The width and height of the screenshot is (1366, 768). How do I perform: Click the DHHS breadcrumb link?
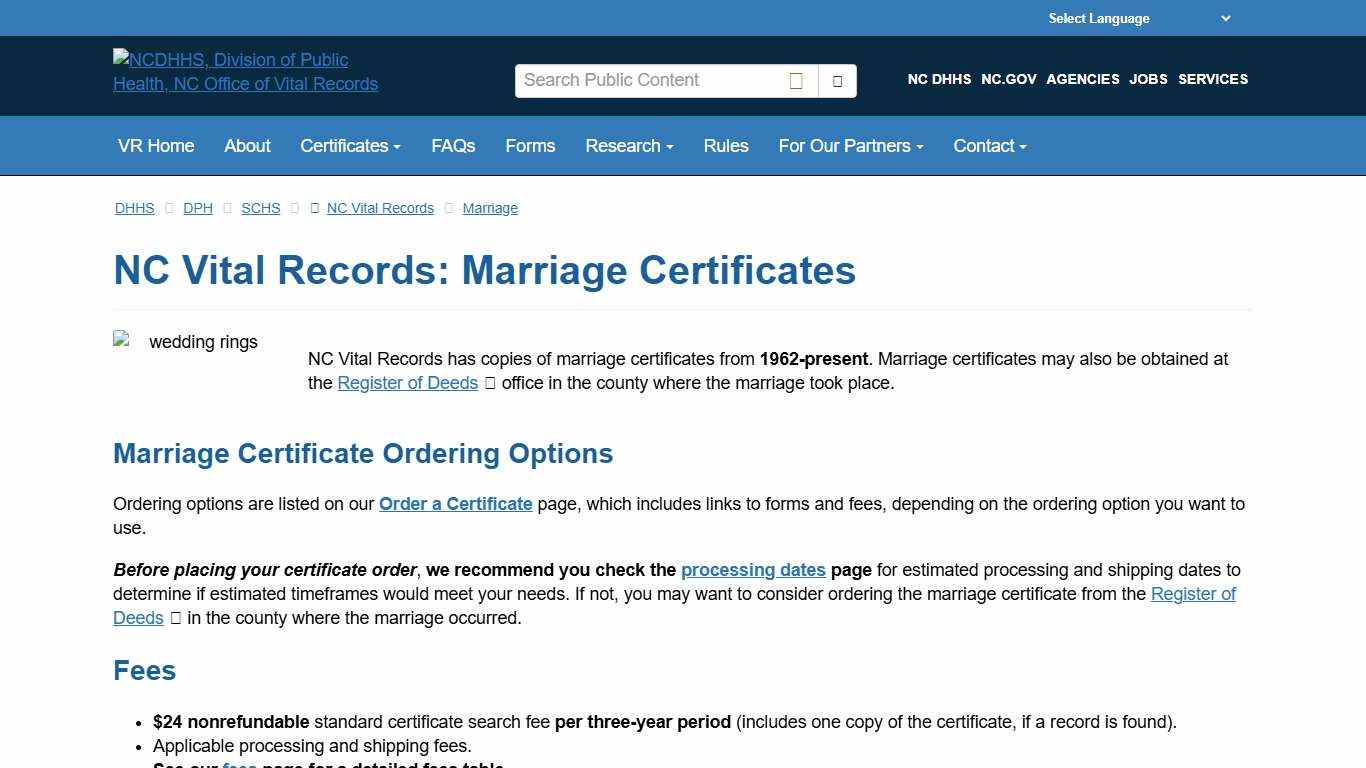[x=134, y=208]
